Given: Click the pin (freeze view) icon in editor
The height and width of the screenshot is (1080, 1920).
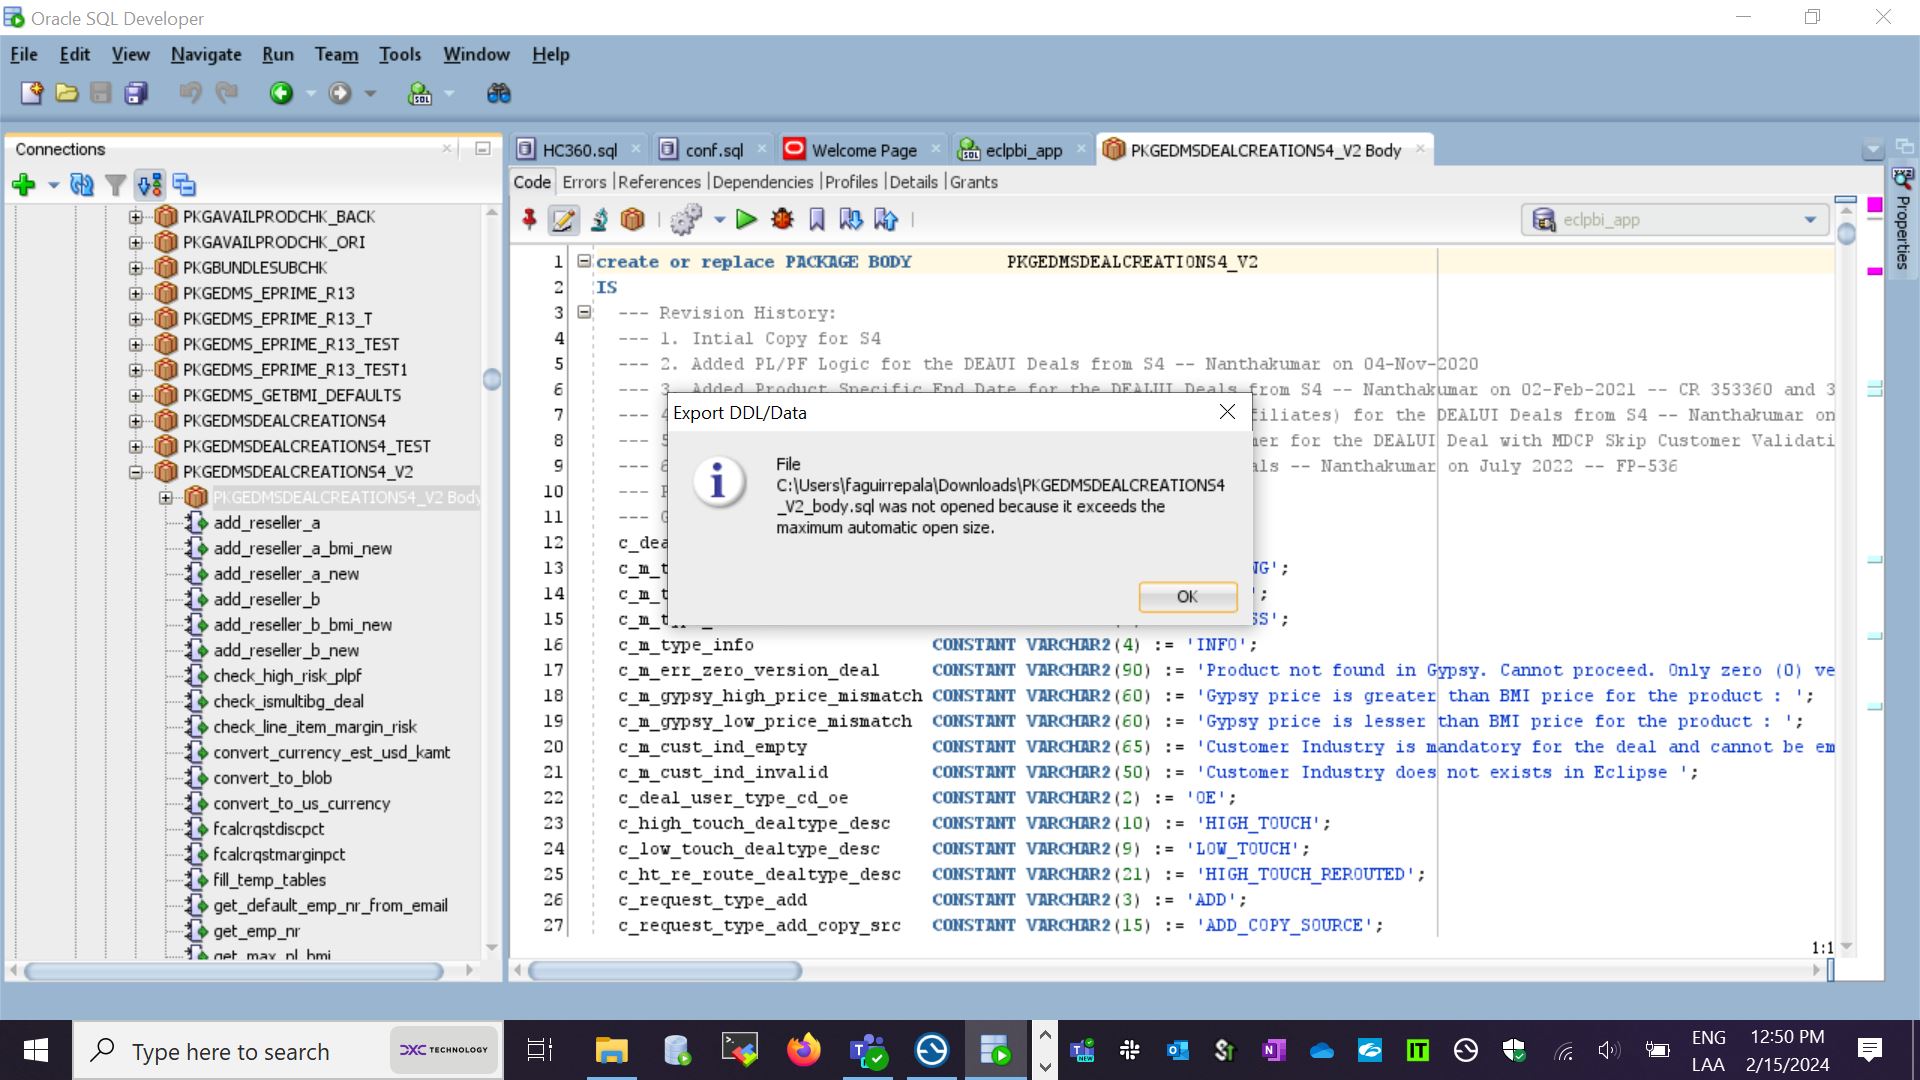Looking at the screenshot, I should coord(529,219).
